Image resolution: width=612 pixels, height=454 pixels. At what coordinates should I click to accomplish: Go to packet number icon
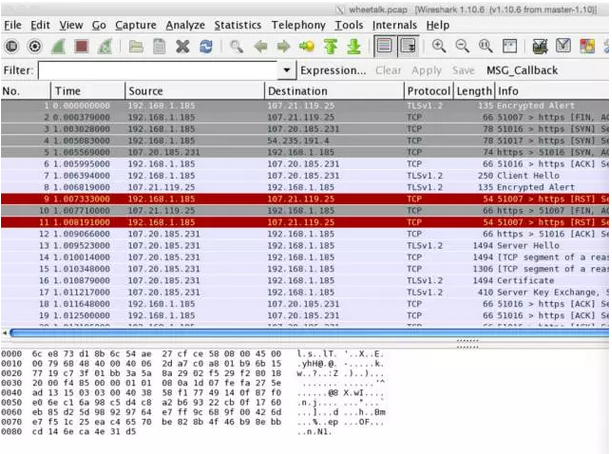[307, 46]
